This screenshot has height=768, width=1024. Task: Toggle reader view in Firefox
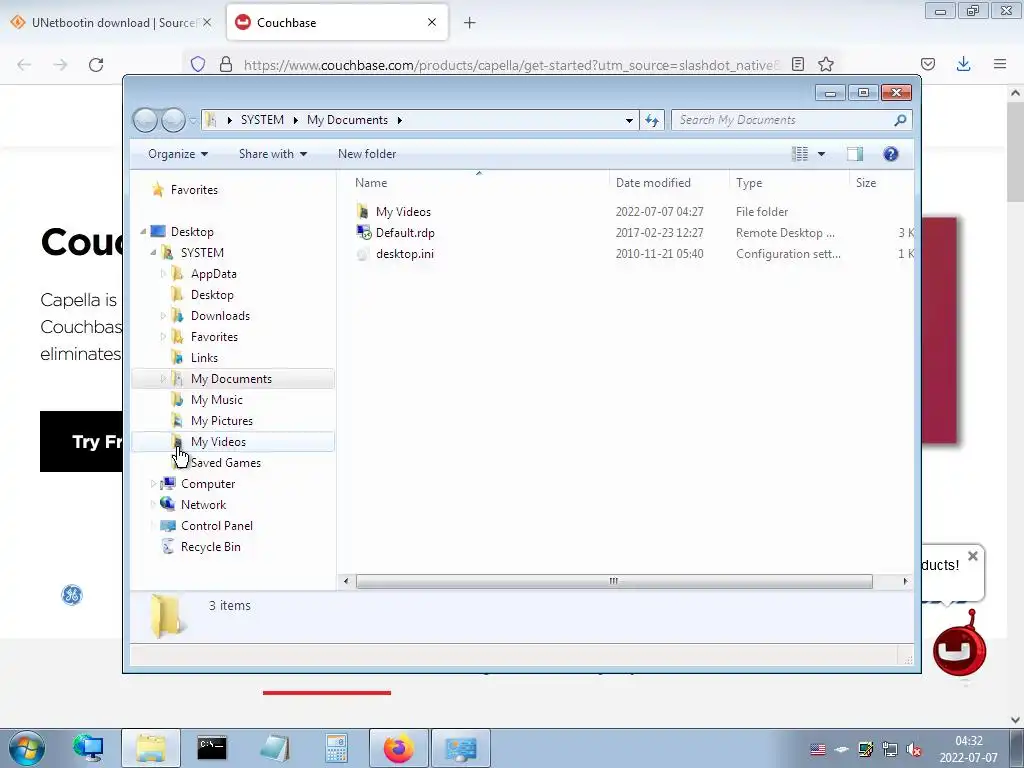click(x=797, y=64)
